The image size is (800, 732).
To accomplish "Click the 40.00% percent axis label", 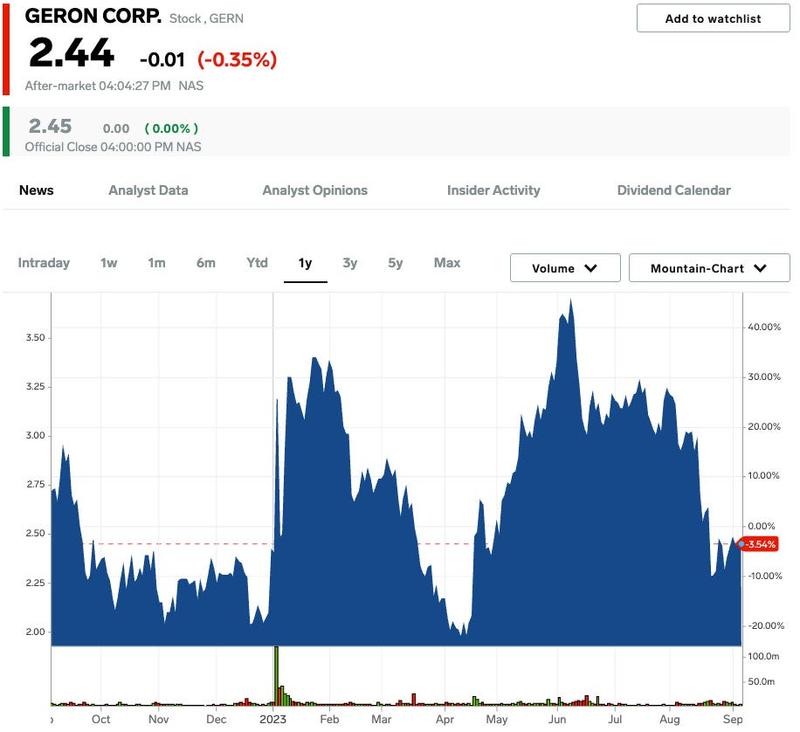I will tap(764, 327).
